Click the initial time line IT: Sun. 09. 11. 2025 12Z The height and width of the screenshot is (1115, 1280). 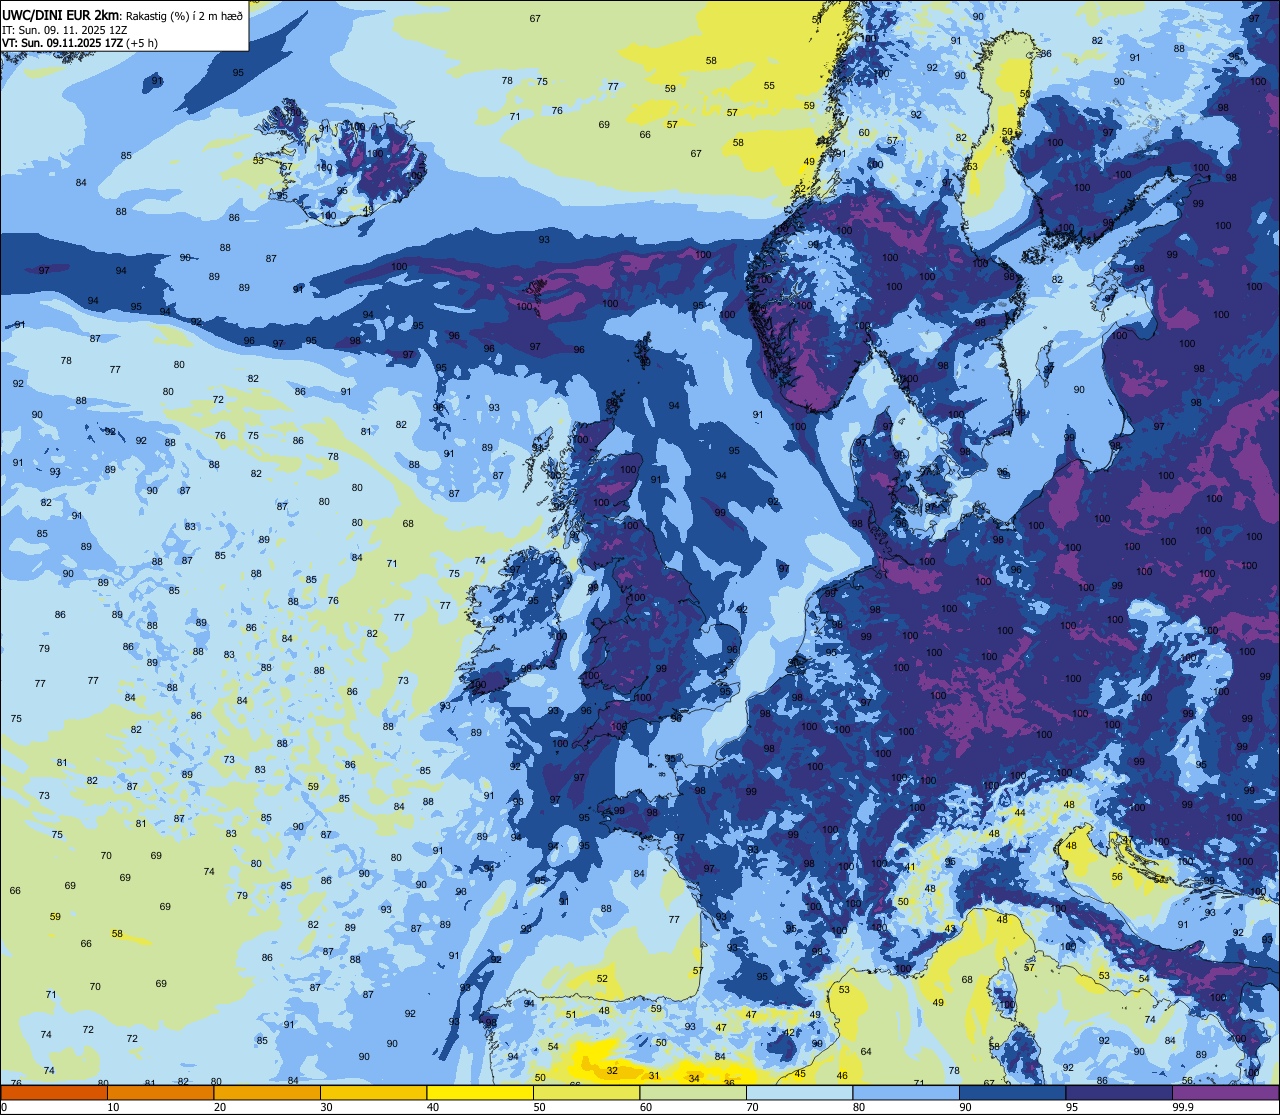click(x=64, y=29)
